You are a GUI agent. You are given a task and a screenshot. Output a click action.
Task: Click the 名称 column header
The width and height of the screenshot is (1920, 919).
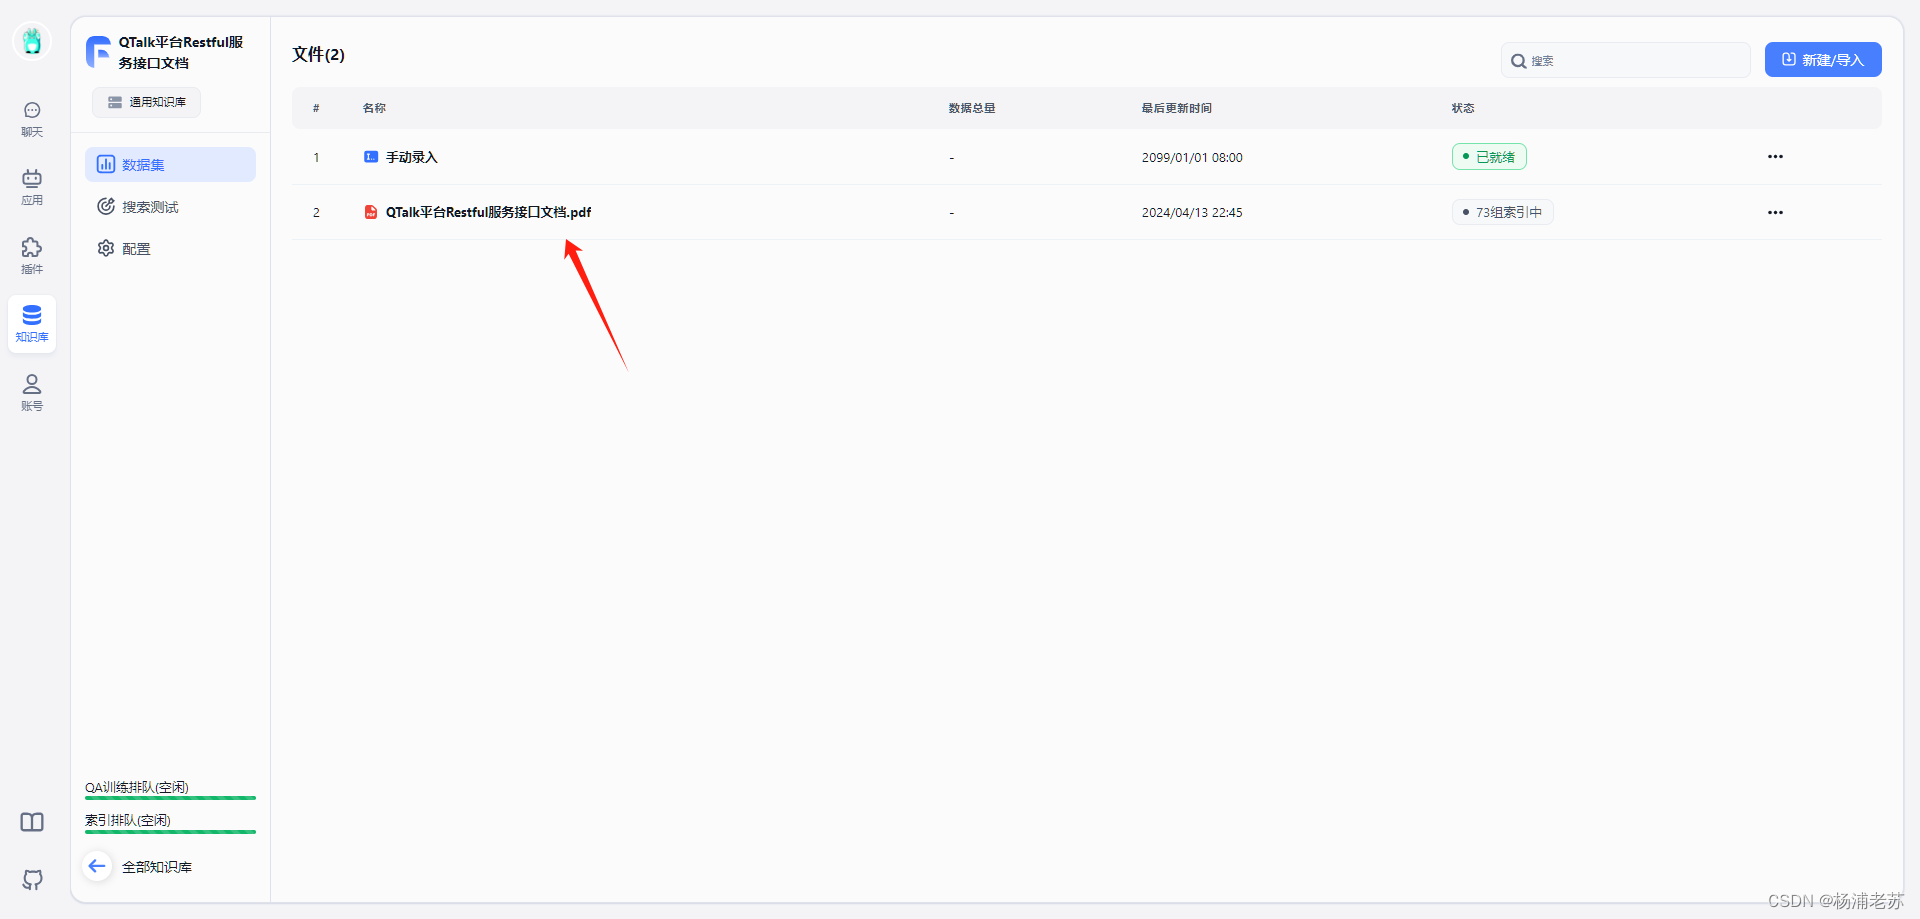click(374, 108)
